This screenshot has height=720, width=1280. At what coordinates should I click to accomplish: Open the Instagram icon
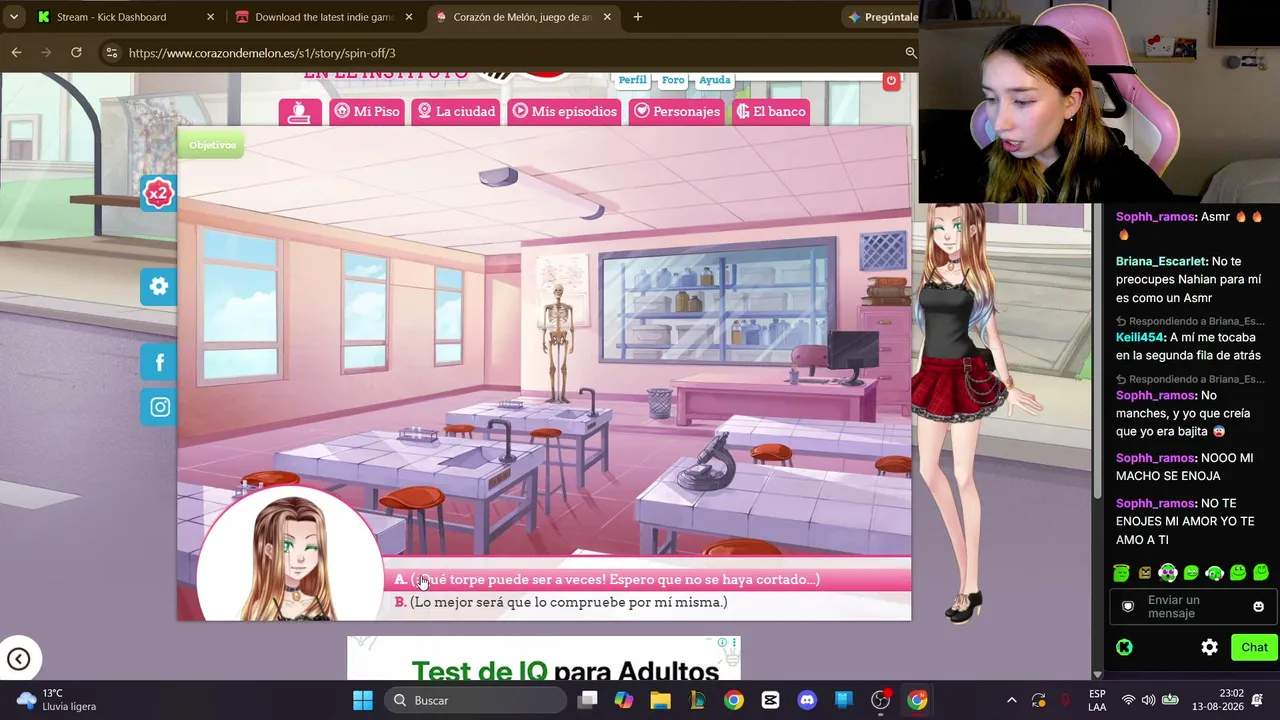[x=159, y=407]
